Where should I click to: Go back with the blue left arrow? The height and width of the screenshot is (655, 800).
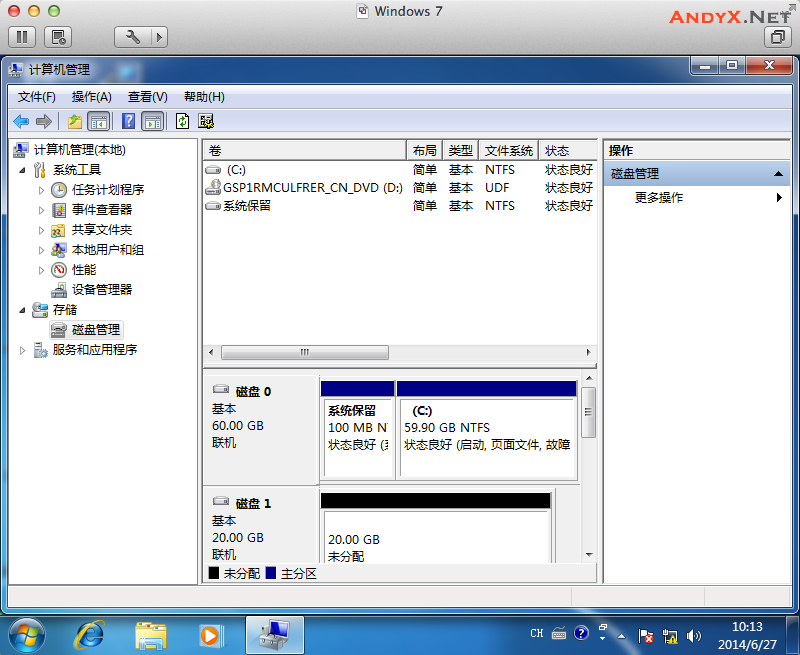[x=21, y=121]
